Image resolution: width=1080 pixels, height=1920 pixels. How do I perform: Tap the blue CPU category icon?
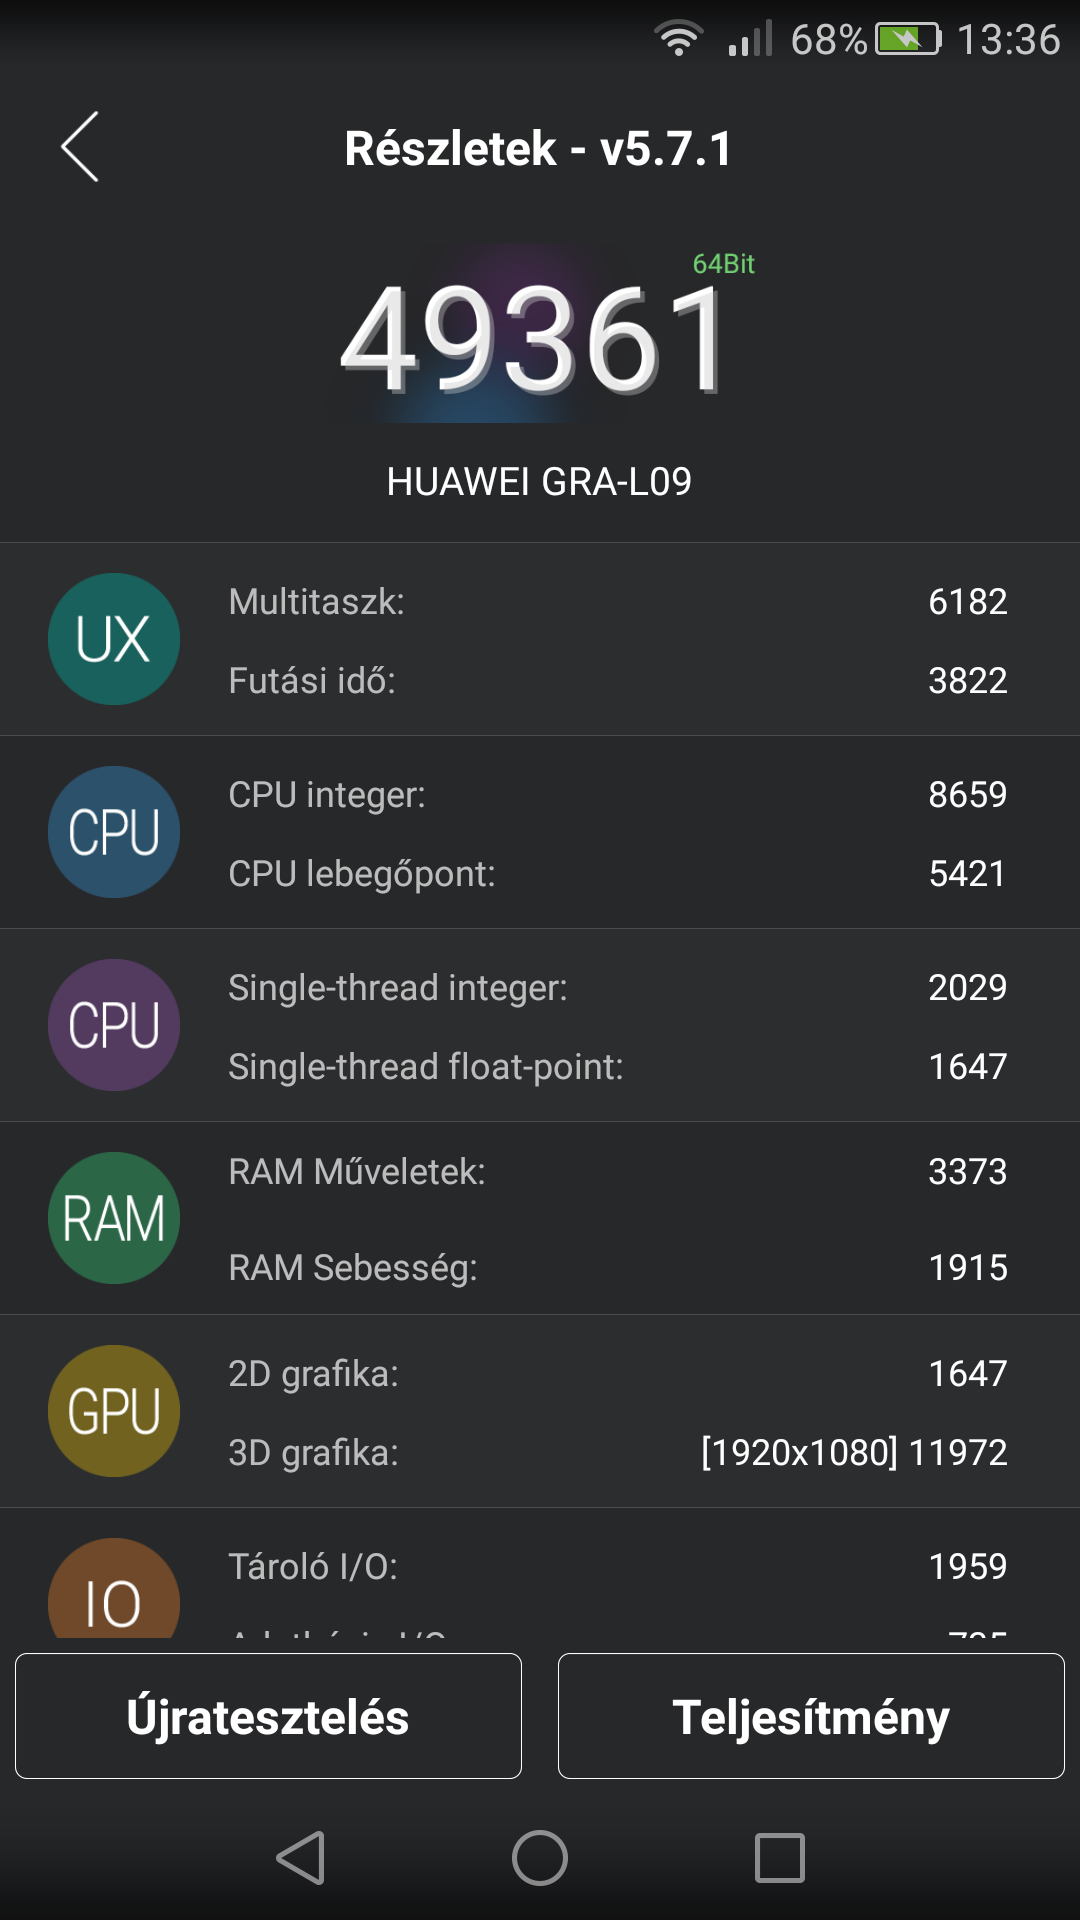pos(114,832)
